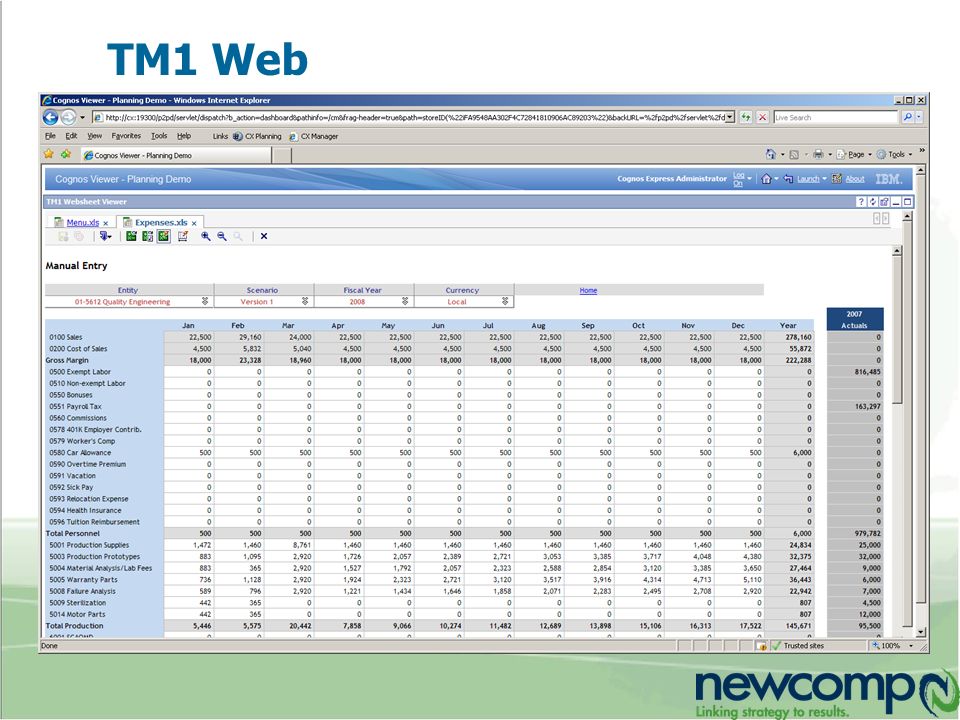Click the Add to Favorites star icon
The width and height of the screenshot is (960, 720).
coord(66,154)
